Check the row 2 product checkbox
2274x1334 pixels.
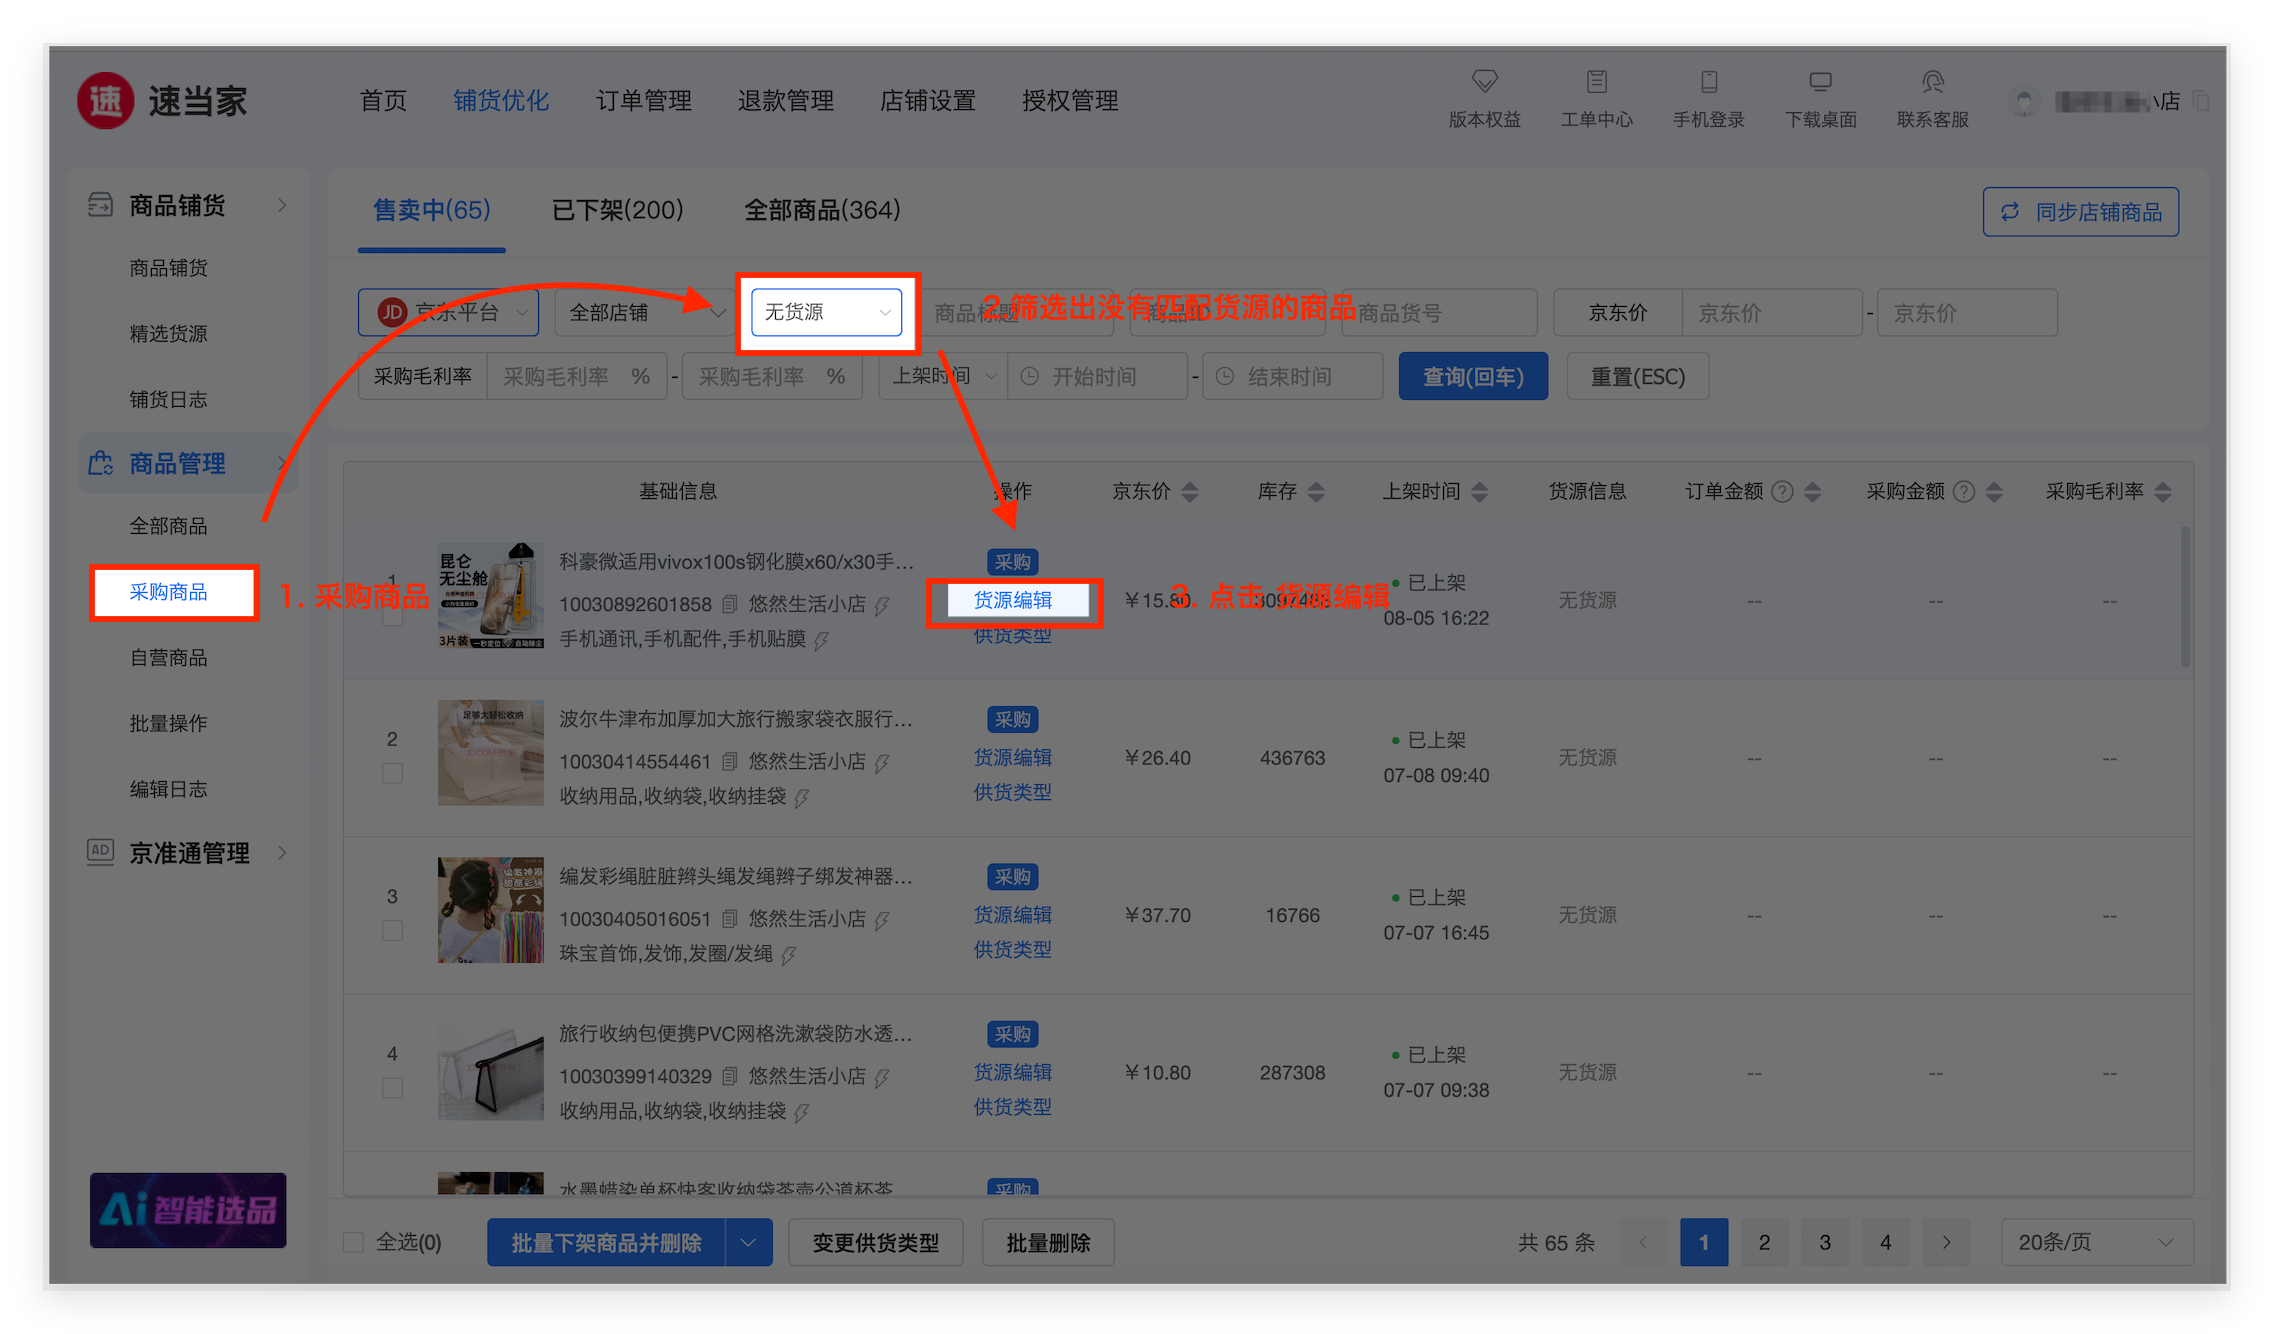[392, 773]
